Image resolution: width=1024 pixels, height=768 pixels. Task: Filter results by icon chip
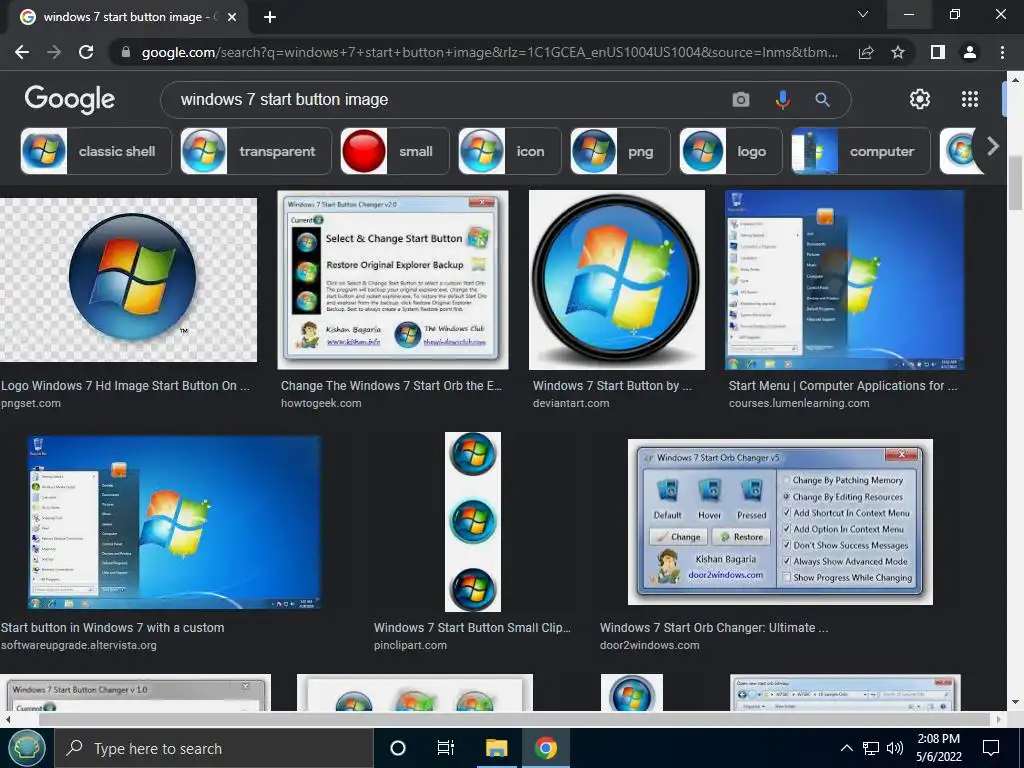tap(509, 151)
